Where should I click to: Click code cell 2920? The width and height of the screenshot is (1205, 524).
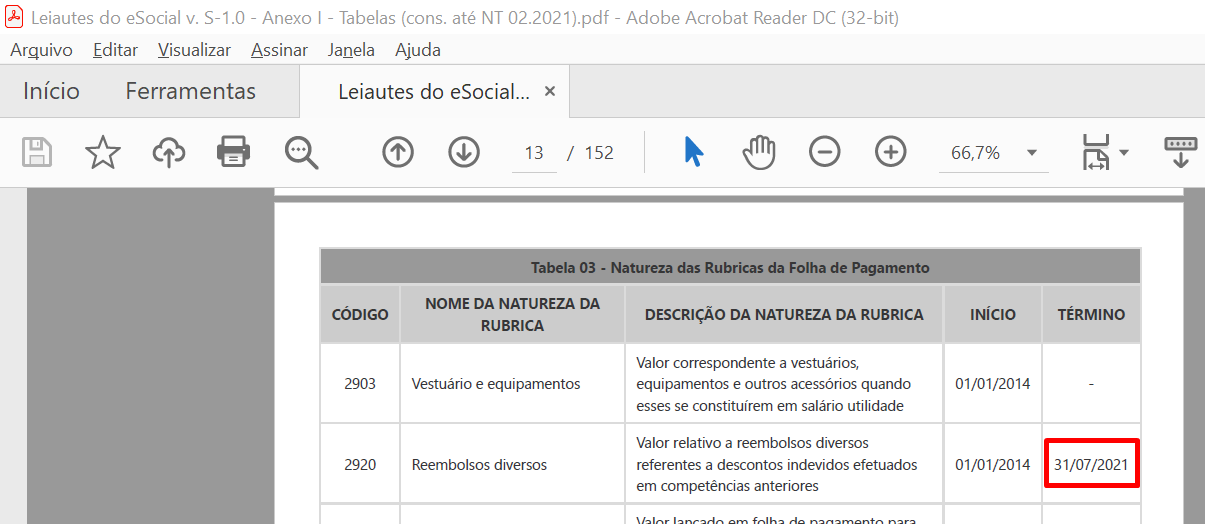click(x=360, y=464)
